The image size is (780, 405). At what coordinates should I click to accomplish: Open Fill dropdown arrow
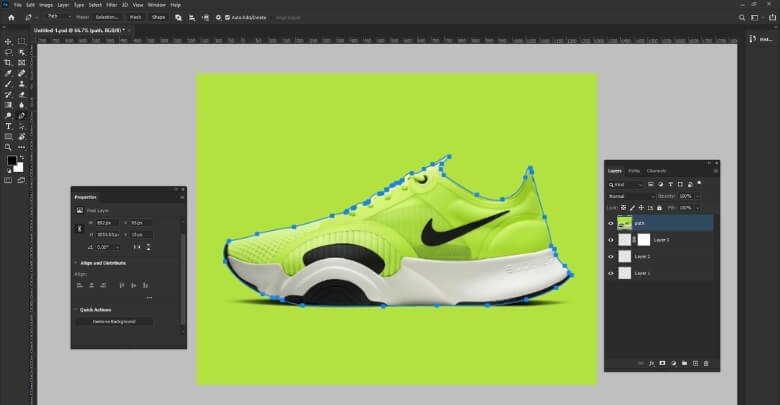click(x=697, y=207)
